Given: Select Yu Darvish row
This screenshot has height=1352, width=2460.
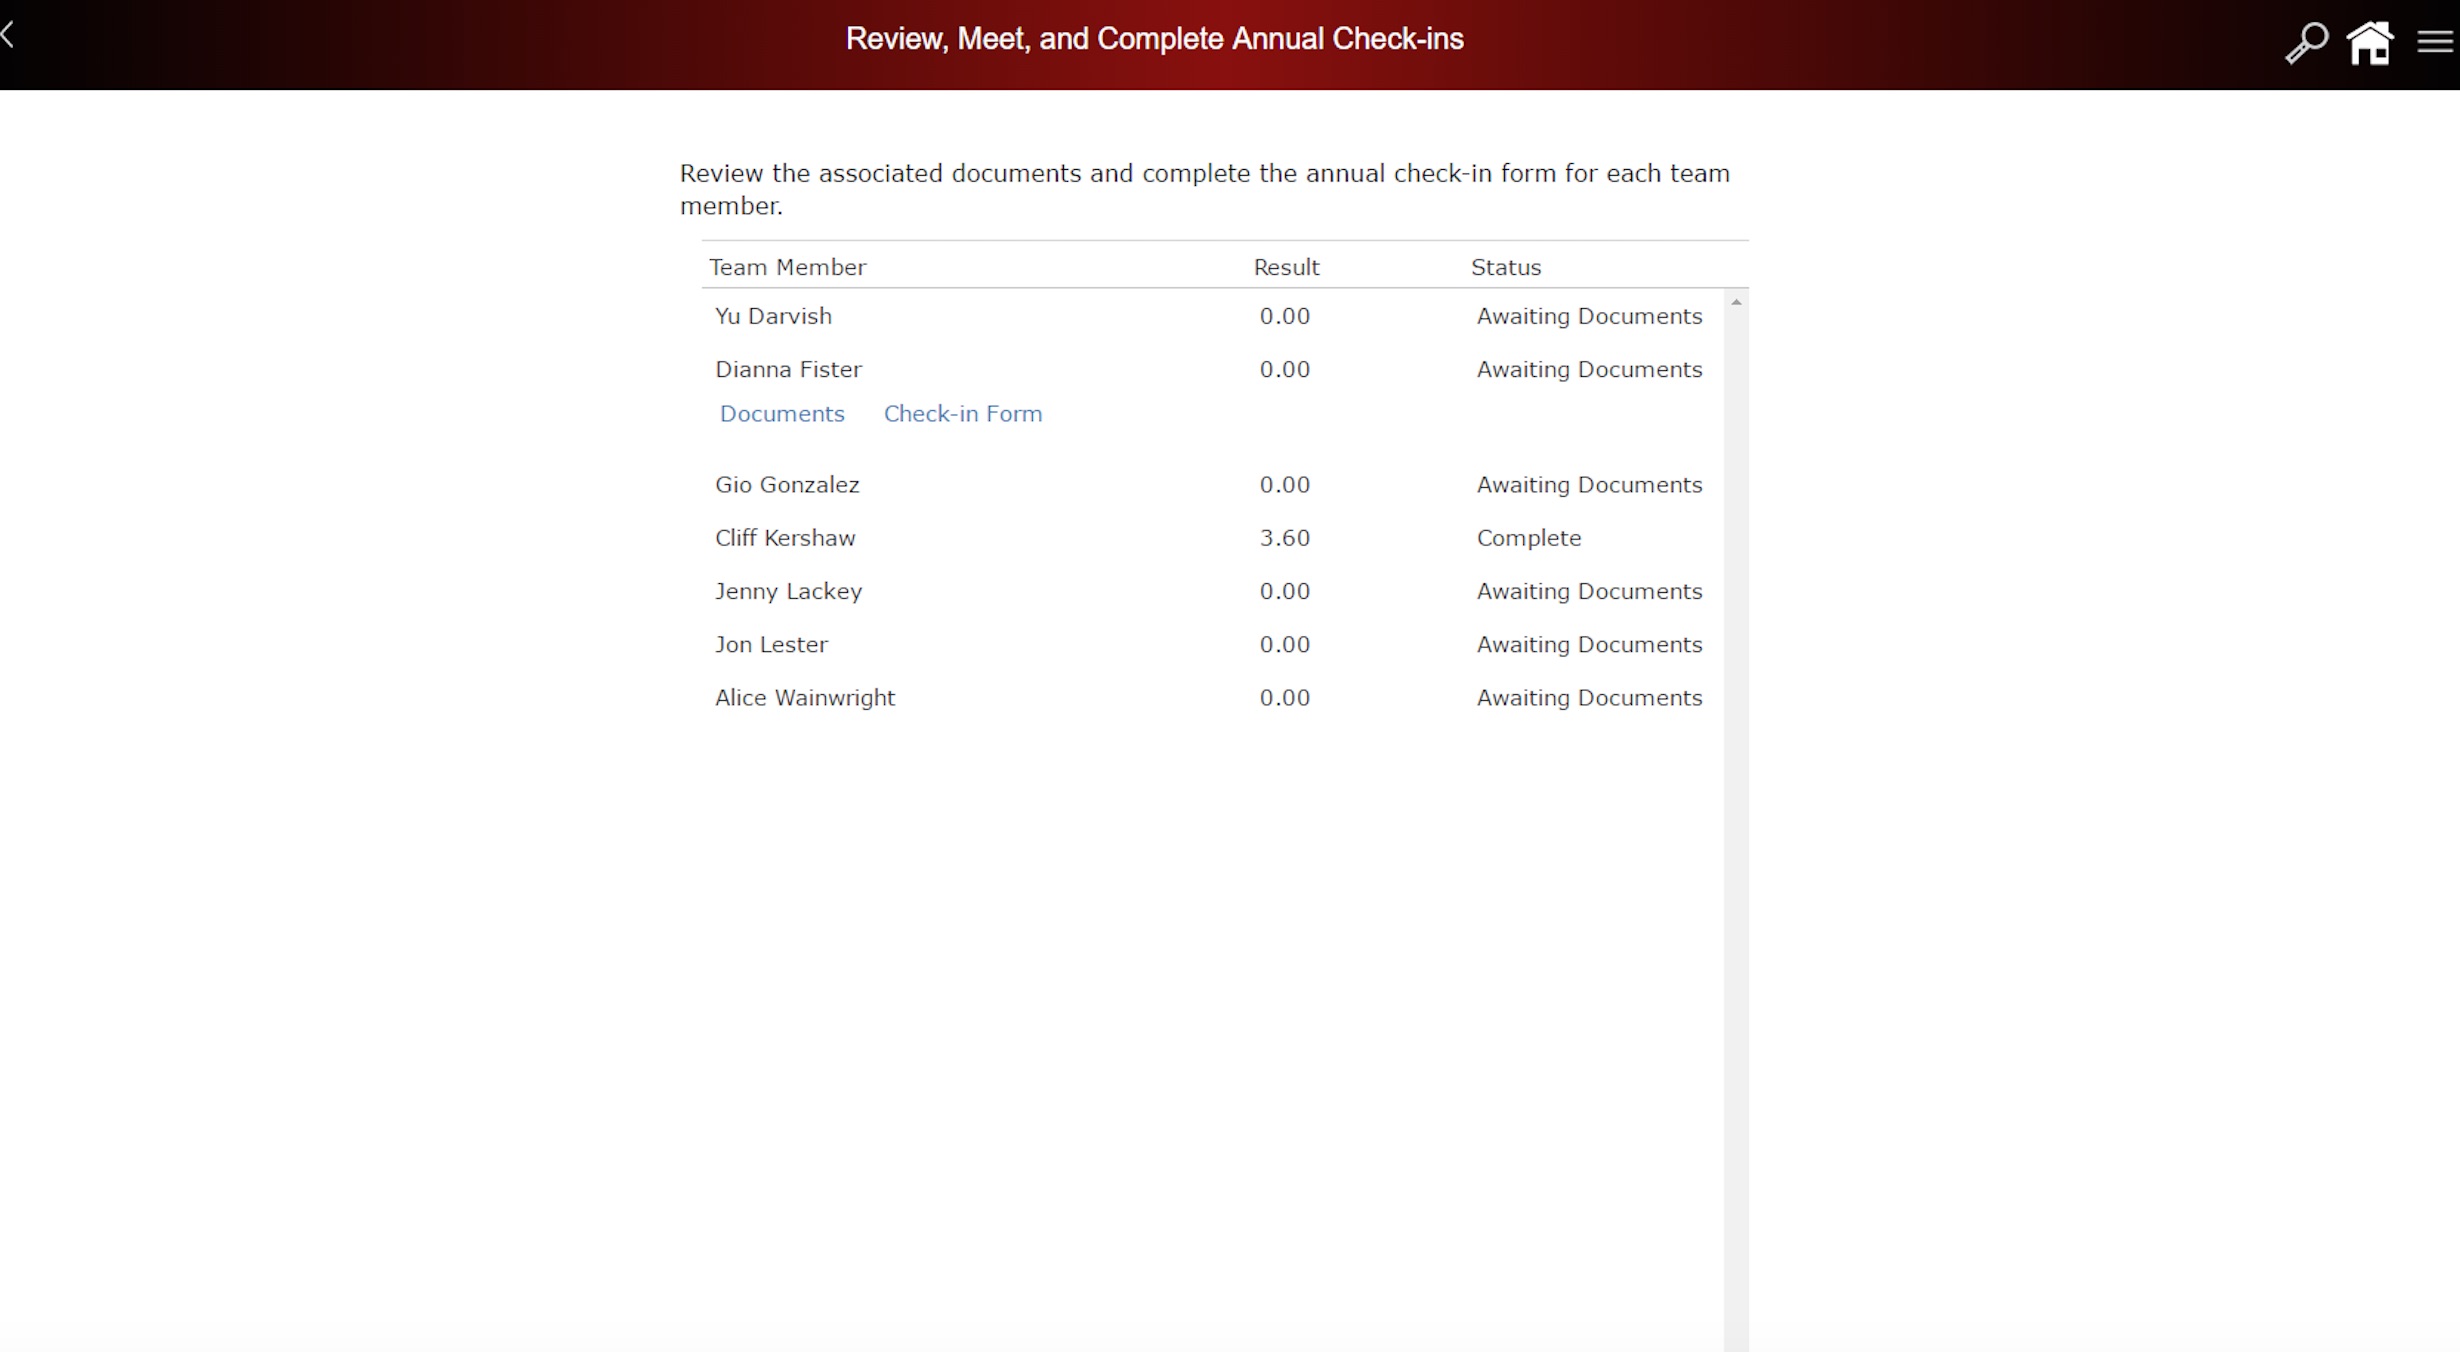Looking at the screenshot, I should (773, 316).
